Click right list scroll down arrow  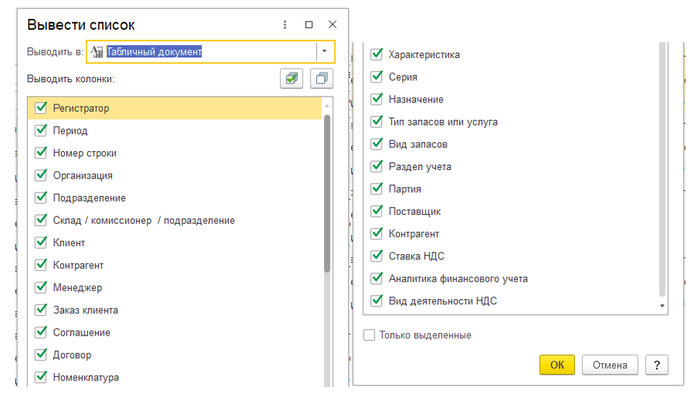tap(662, 306)
